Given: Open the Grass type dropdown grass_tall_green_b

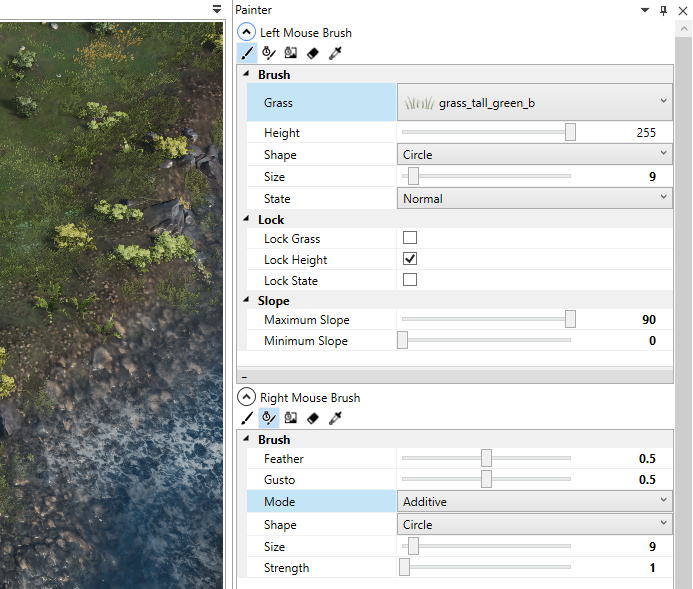Looking at the screenshot, I should (535, 103).
